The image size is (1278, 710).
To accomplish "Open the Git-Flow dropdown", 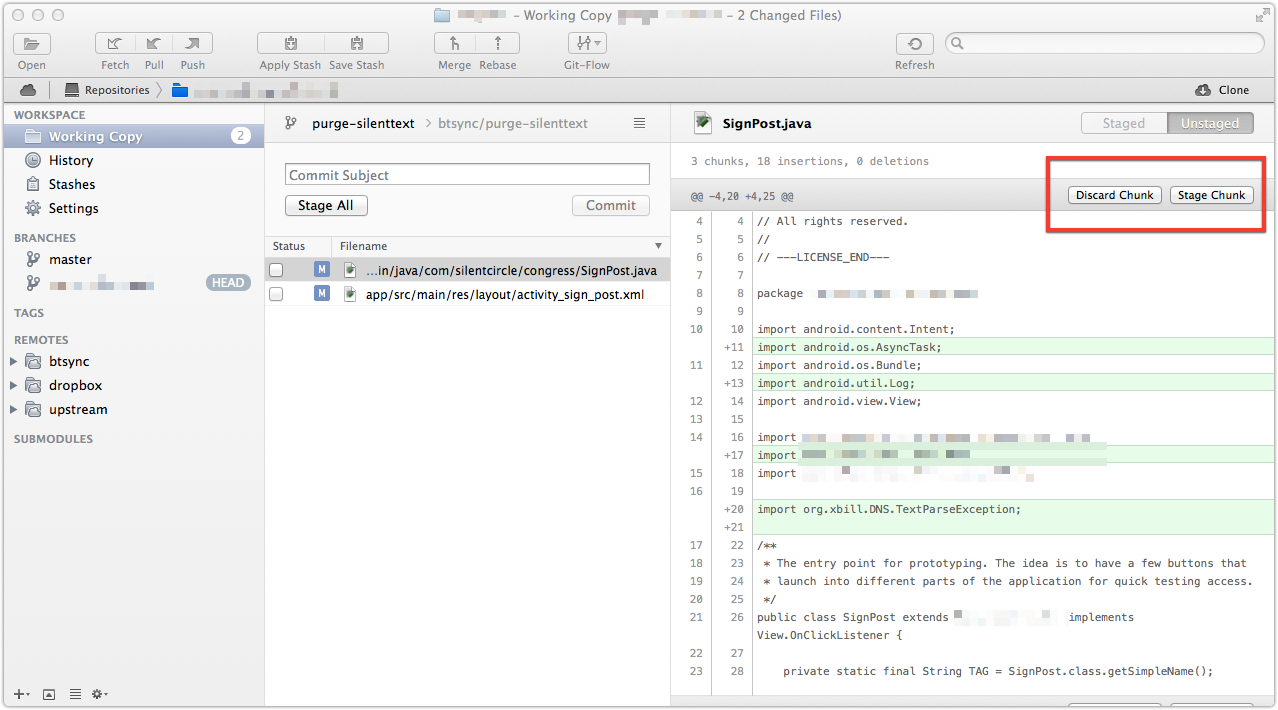I will [x=586, y=44].
